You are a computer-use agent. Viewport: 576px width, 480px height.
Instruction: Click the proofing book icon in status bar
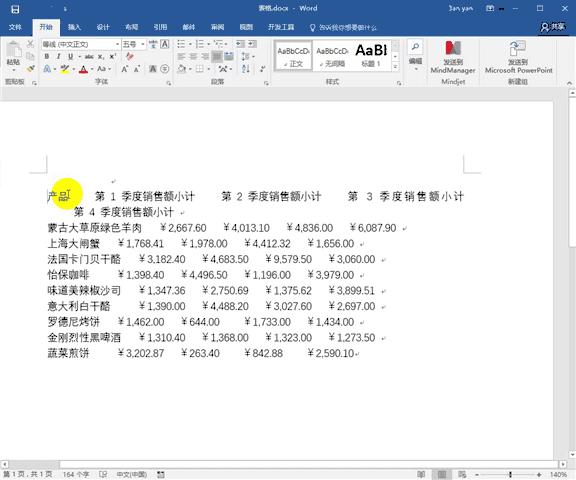(103, 474)
